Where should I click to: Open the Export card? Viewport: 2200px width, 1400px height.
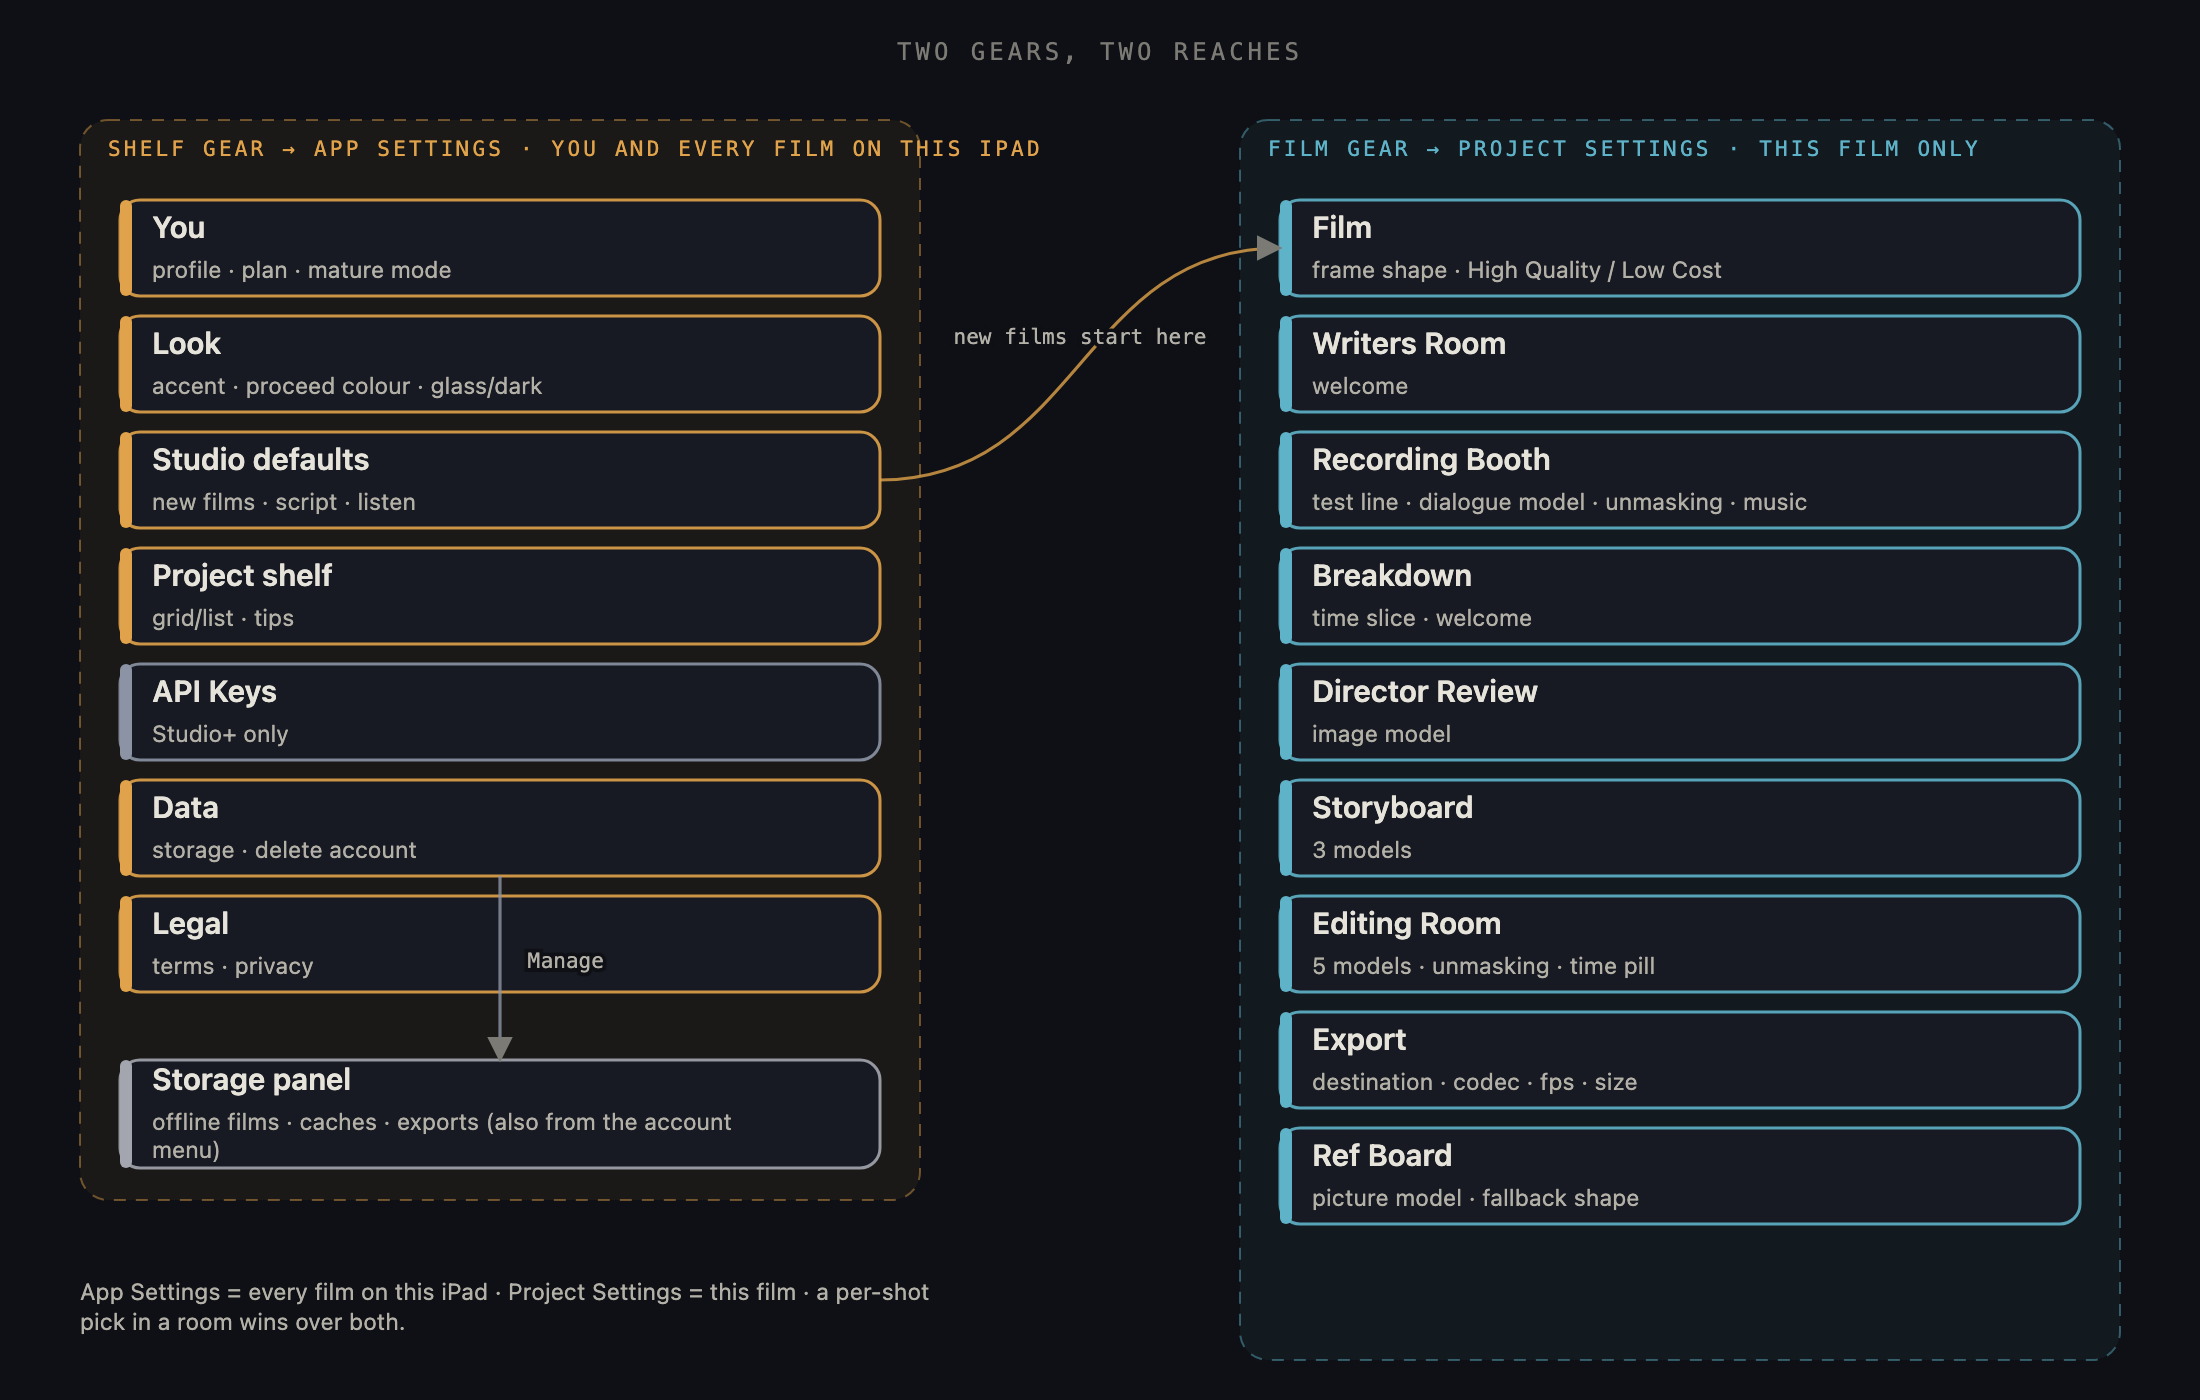coord(1680,1060)
